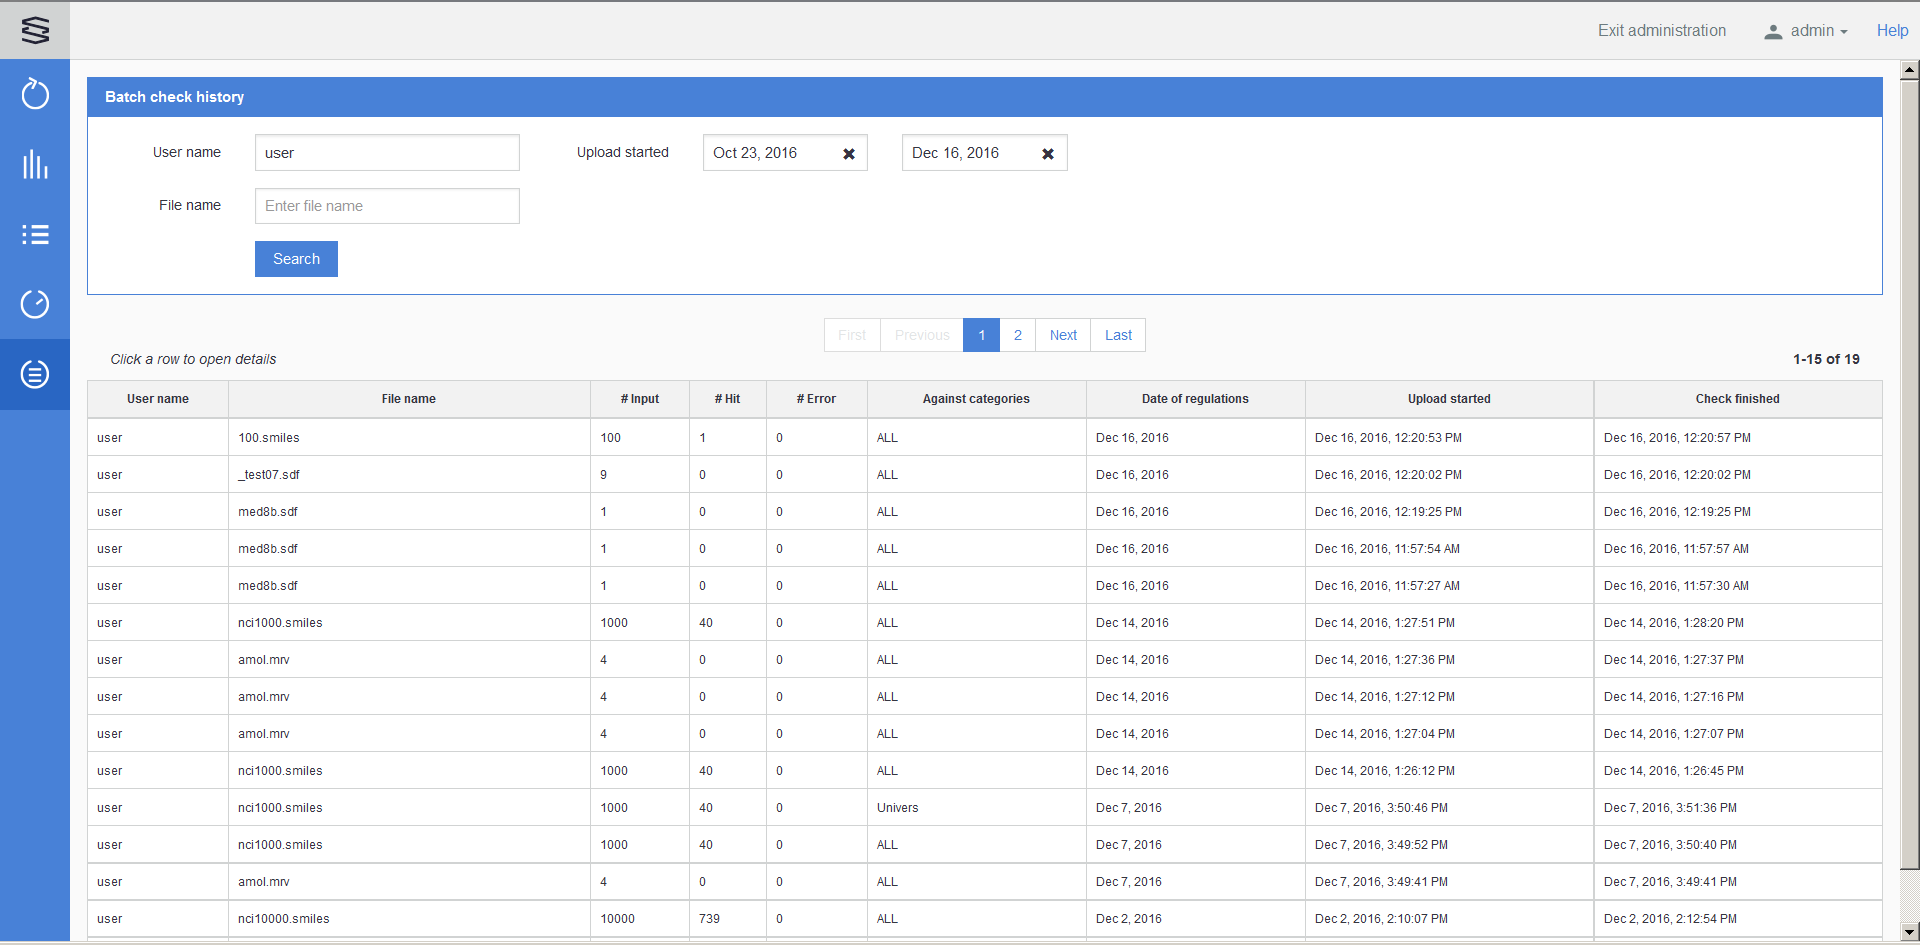
Task: Open the bar chart statistics sidebar icon
Action: [35, 165]
